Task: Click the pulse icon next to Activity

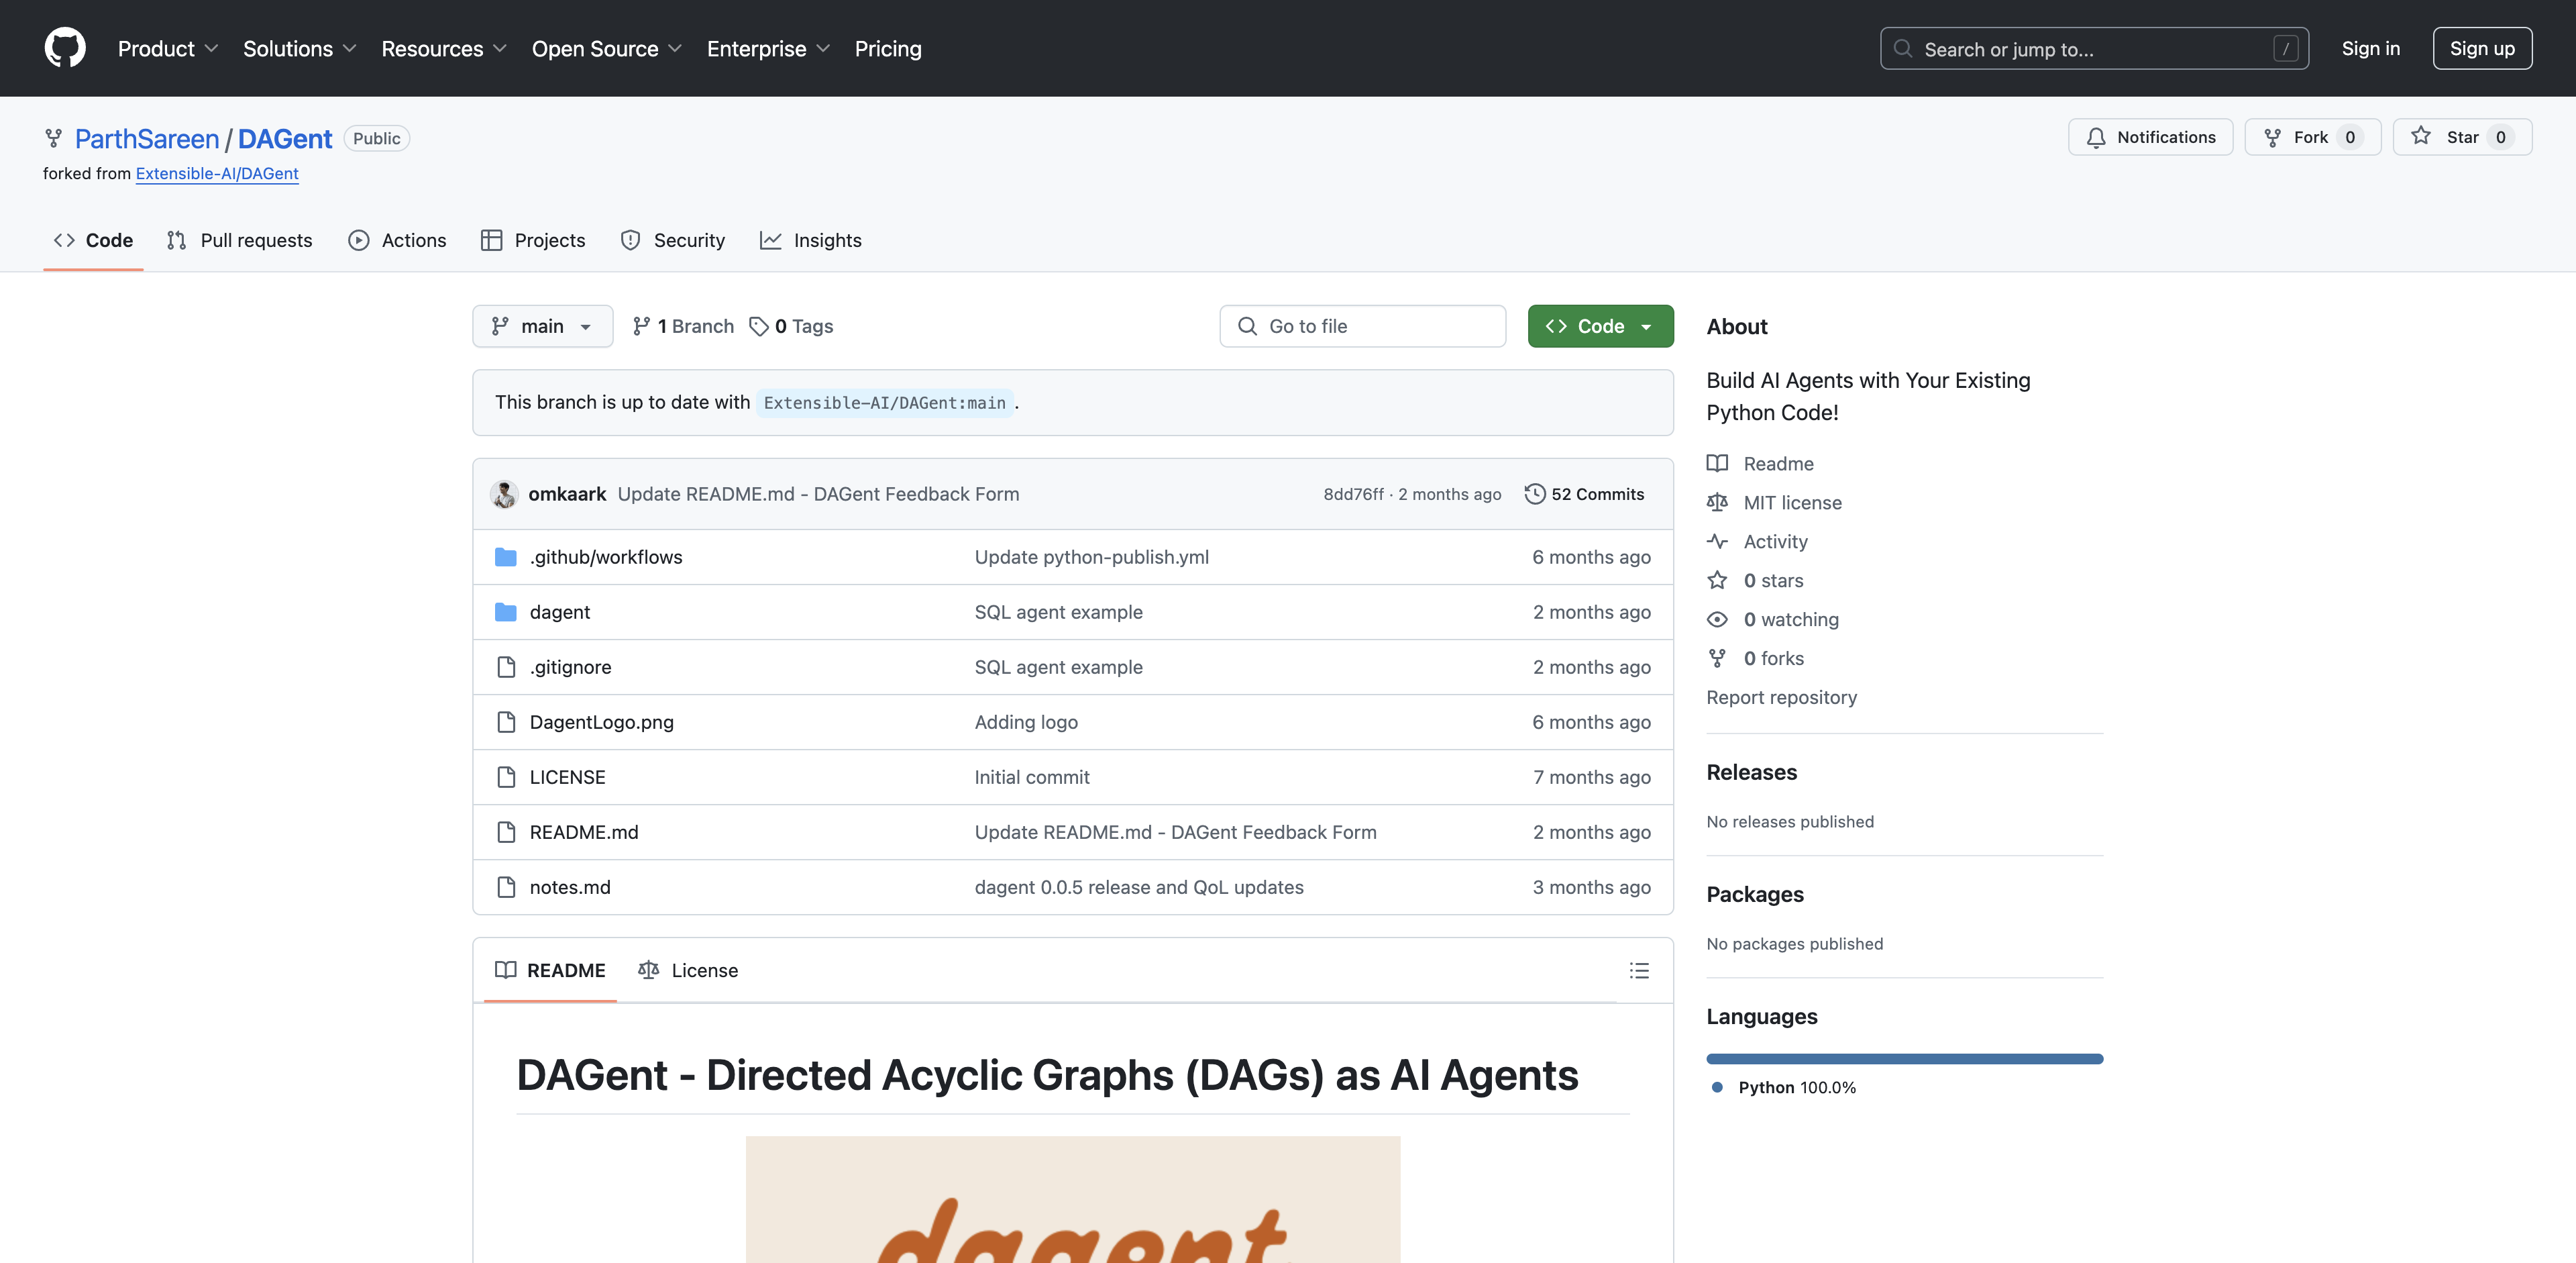Action: [x=1717, y=541]
